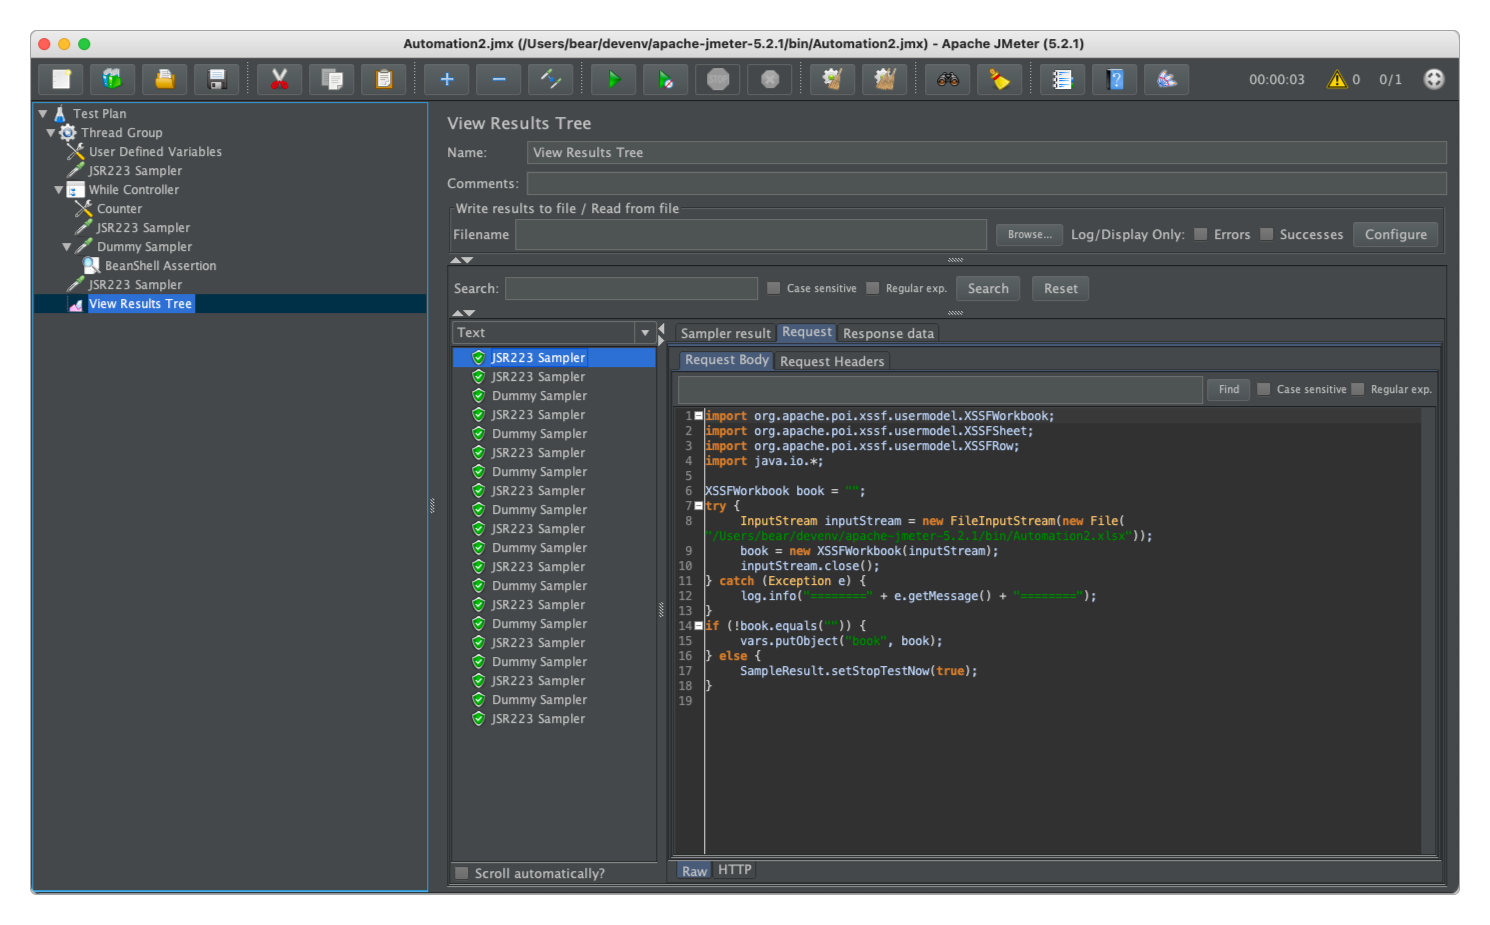
Task: Select the Request tab
Action: (x=807, y=332)
